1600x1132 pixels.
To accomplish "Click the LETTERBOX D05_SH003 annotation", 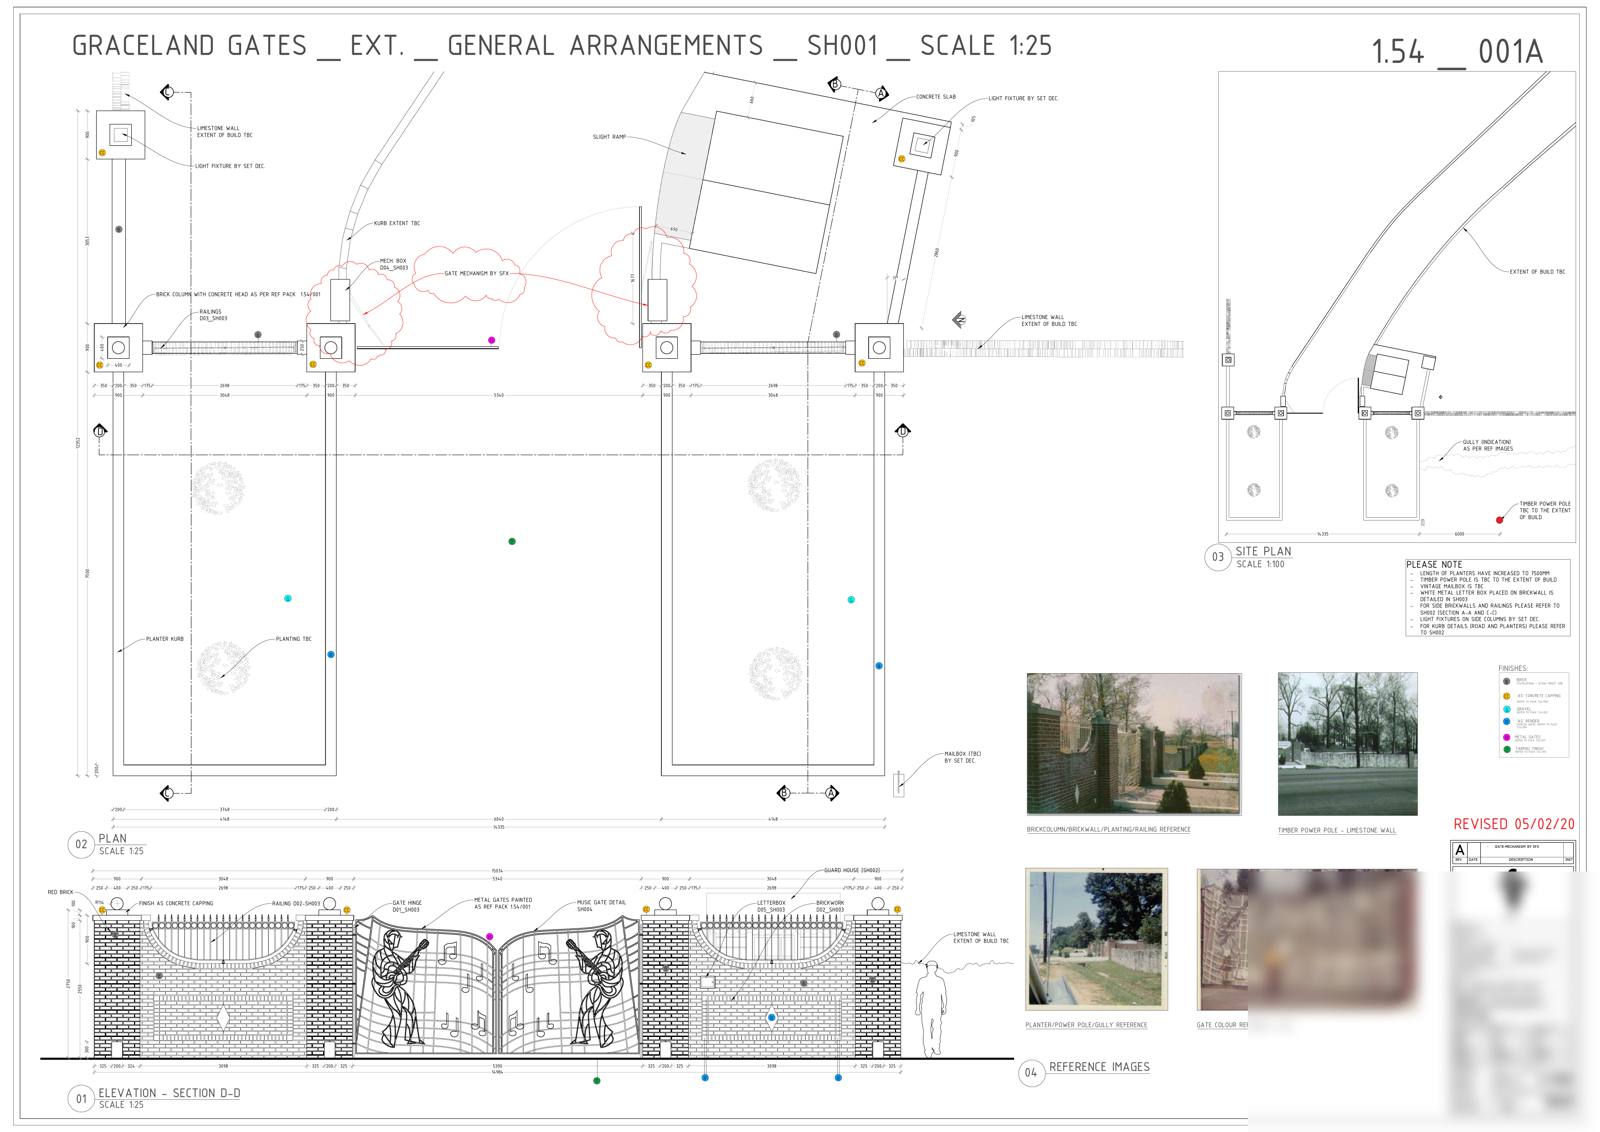I will [x=772, y=906].
